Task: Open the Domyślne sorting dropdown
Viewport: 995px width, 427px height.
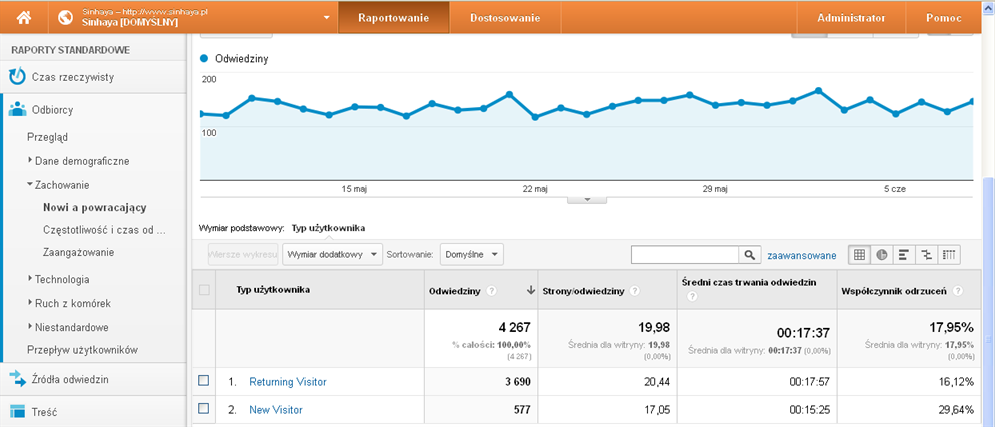Action: [x=471, y=255]
